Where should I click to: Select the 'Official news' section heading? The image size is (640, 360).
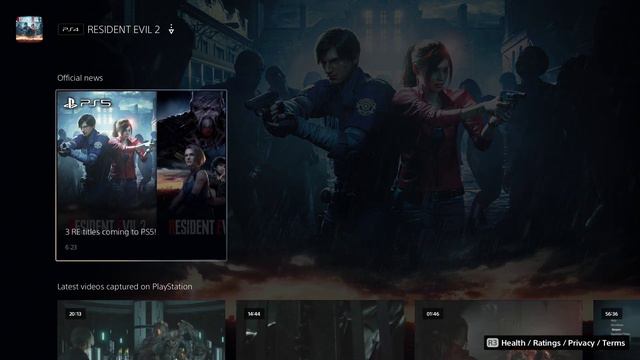[80, 78]
